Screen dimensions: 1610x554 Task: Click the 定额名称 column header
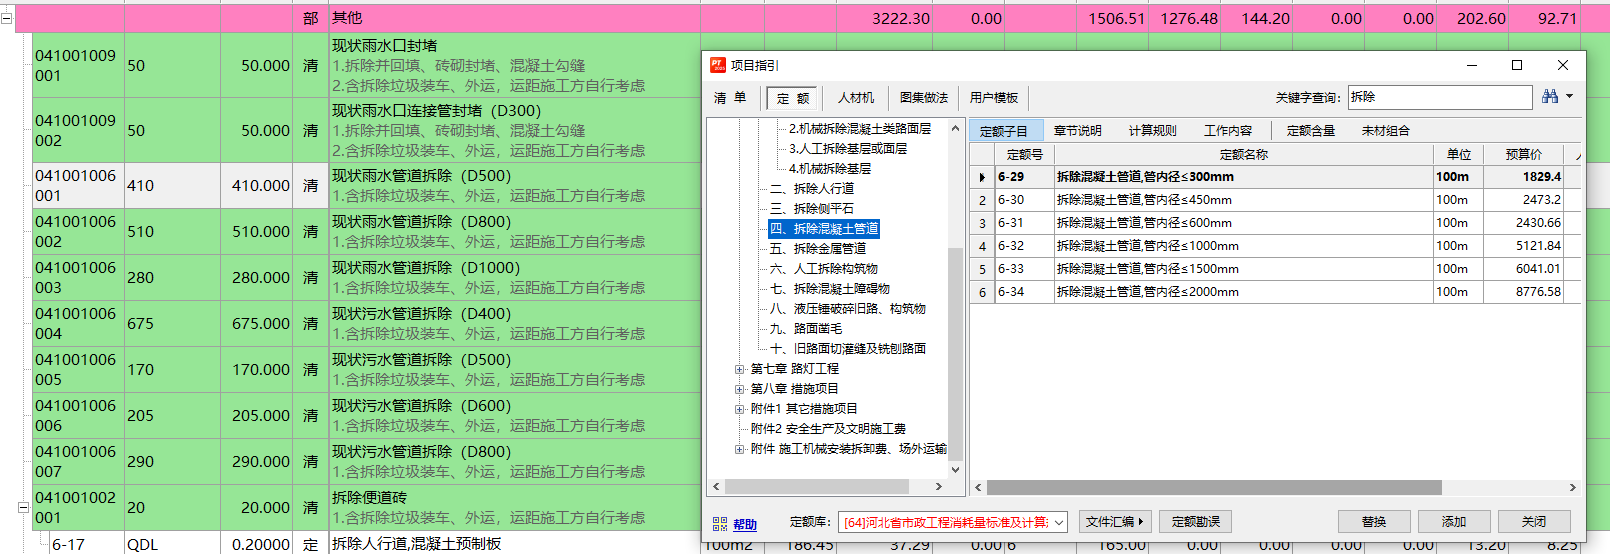click(x=1243, y=155)
